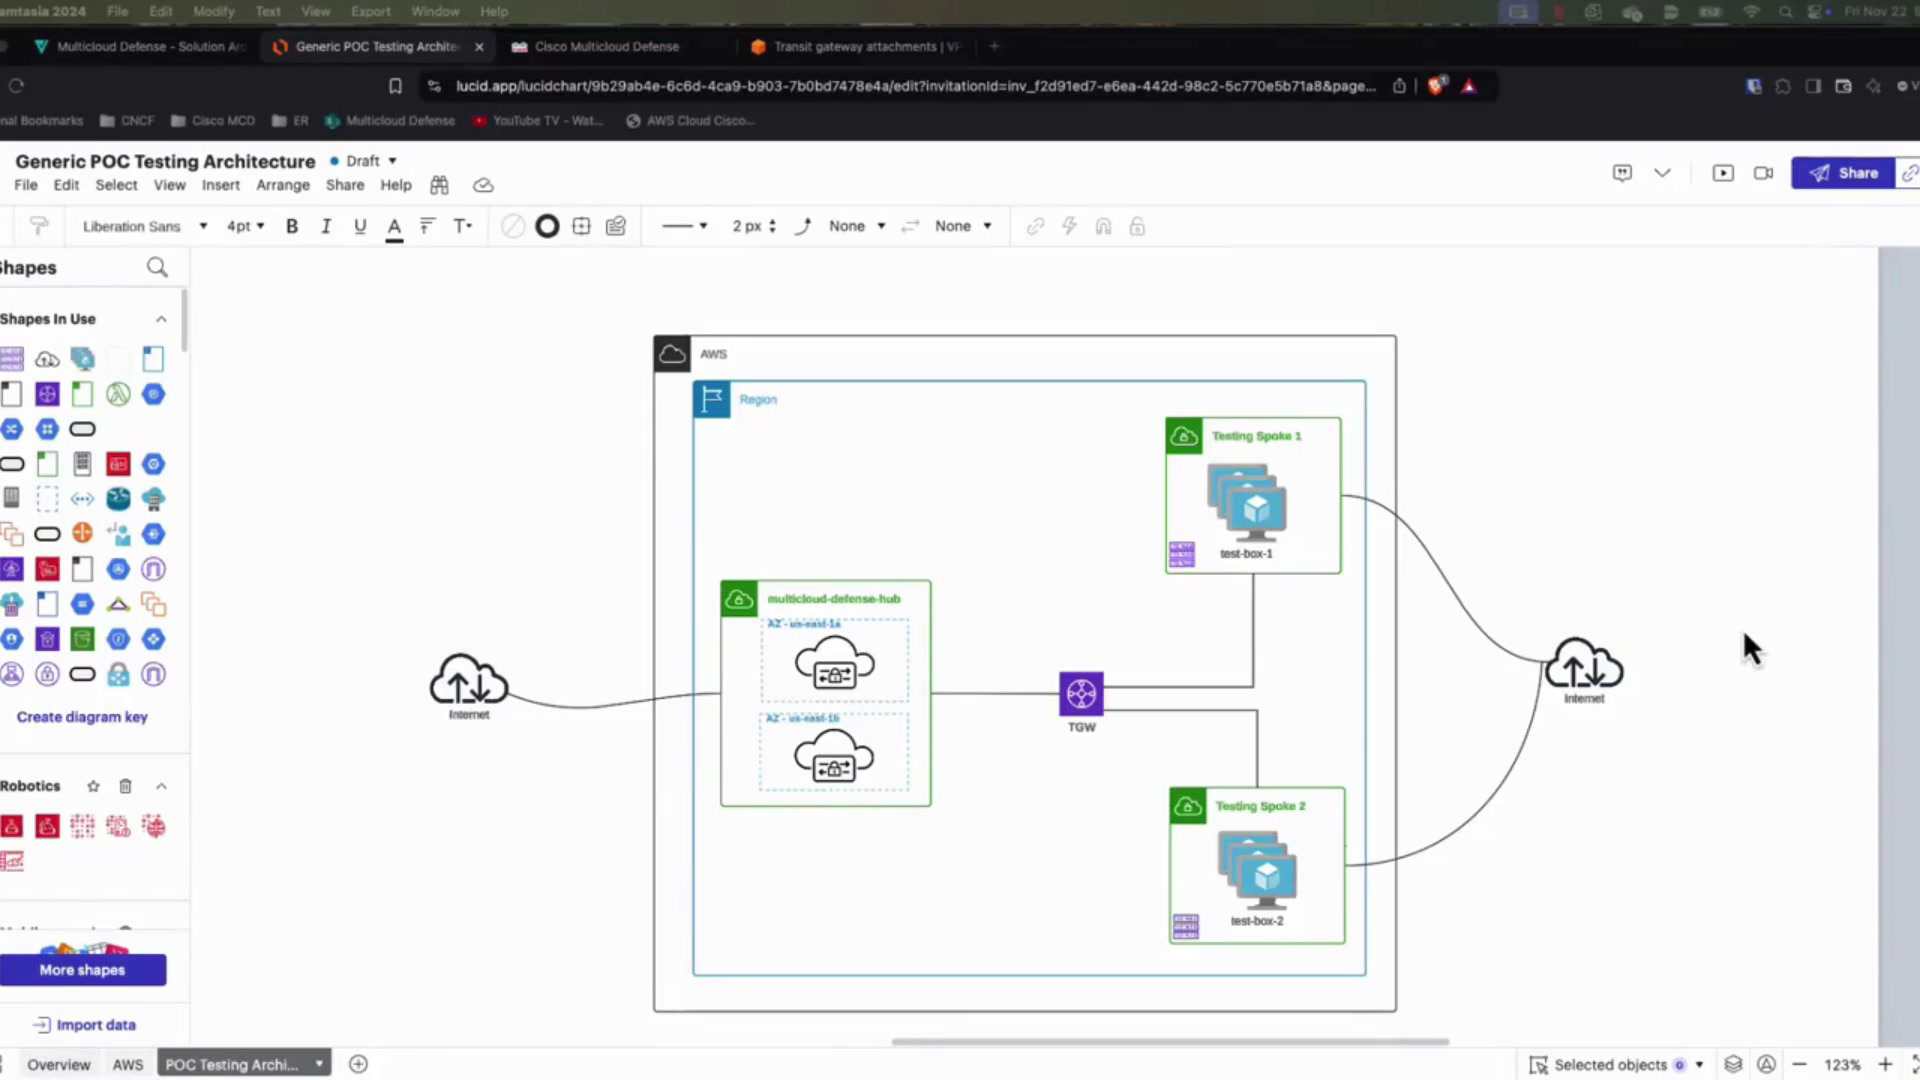This screenshot has height=1080, width=1920.
Task: Open the line color circle icon
Action: pos(547,226)
